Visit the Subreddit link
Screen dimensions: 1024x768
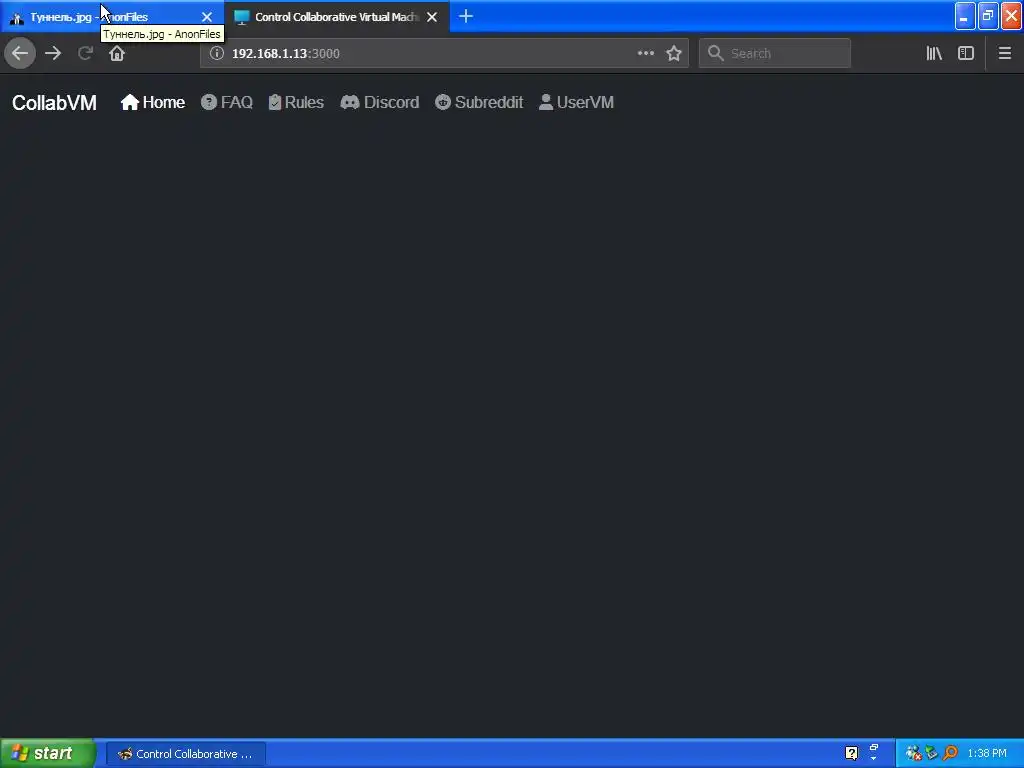(479, 103)
